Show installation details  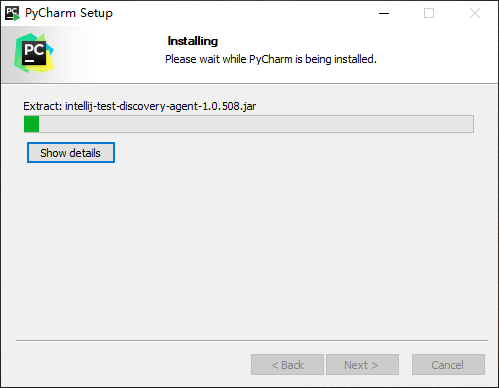pyautogui.click(x=71, y=153)
